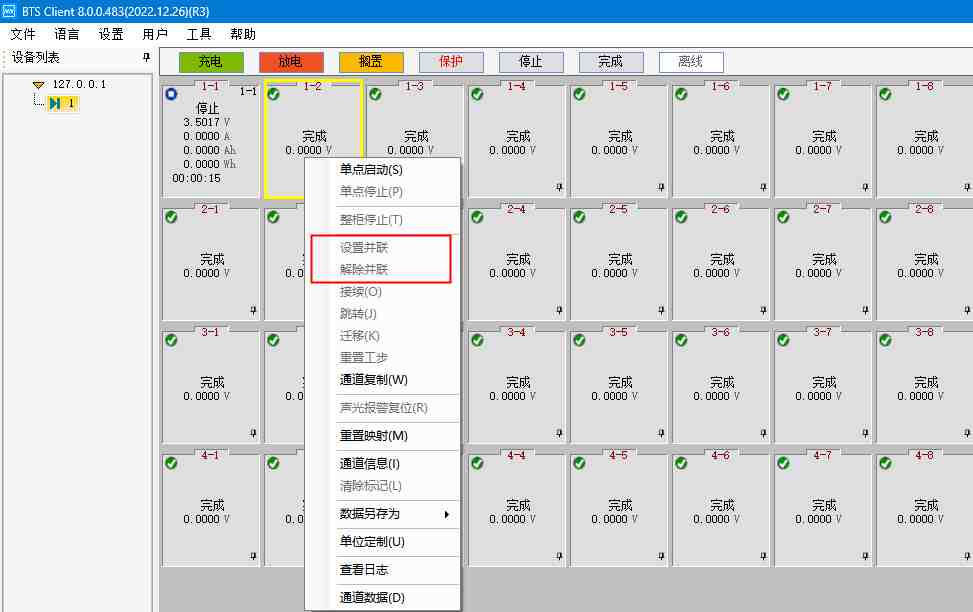
Task: Click the red 放电 status legend
Action: click(x=291, y=62)
